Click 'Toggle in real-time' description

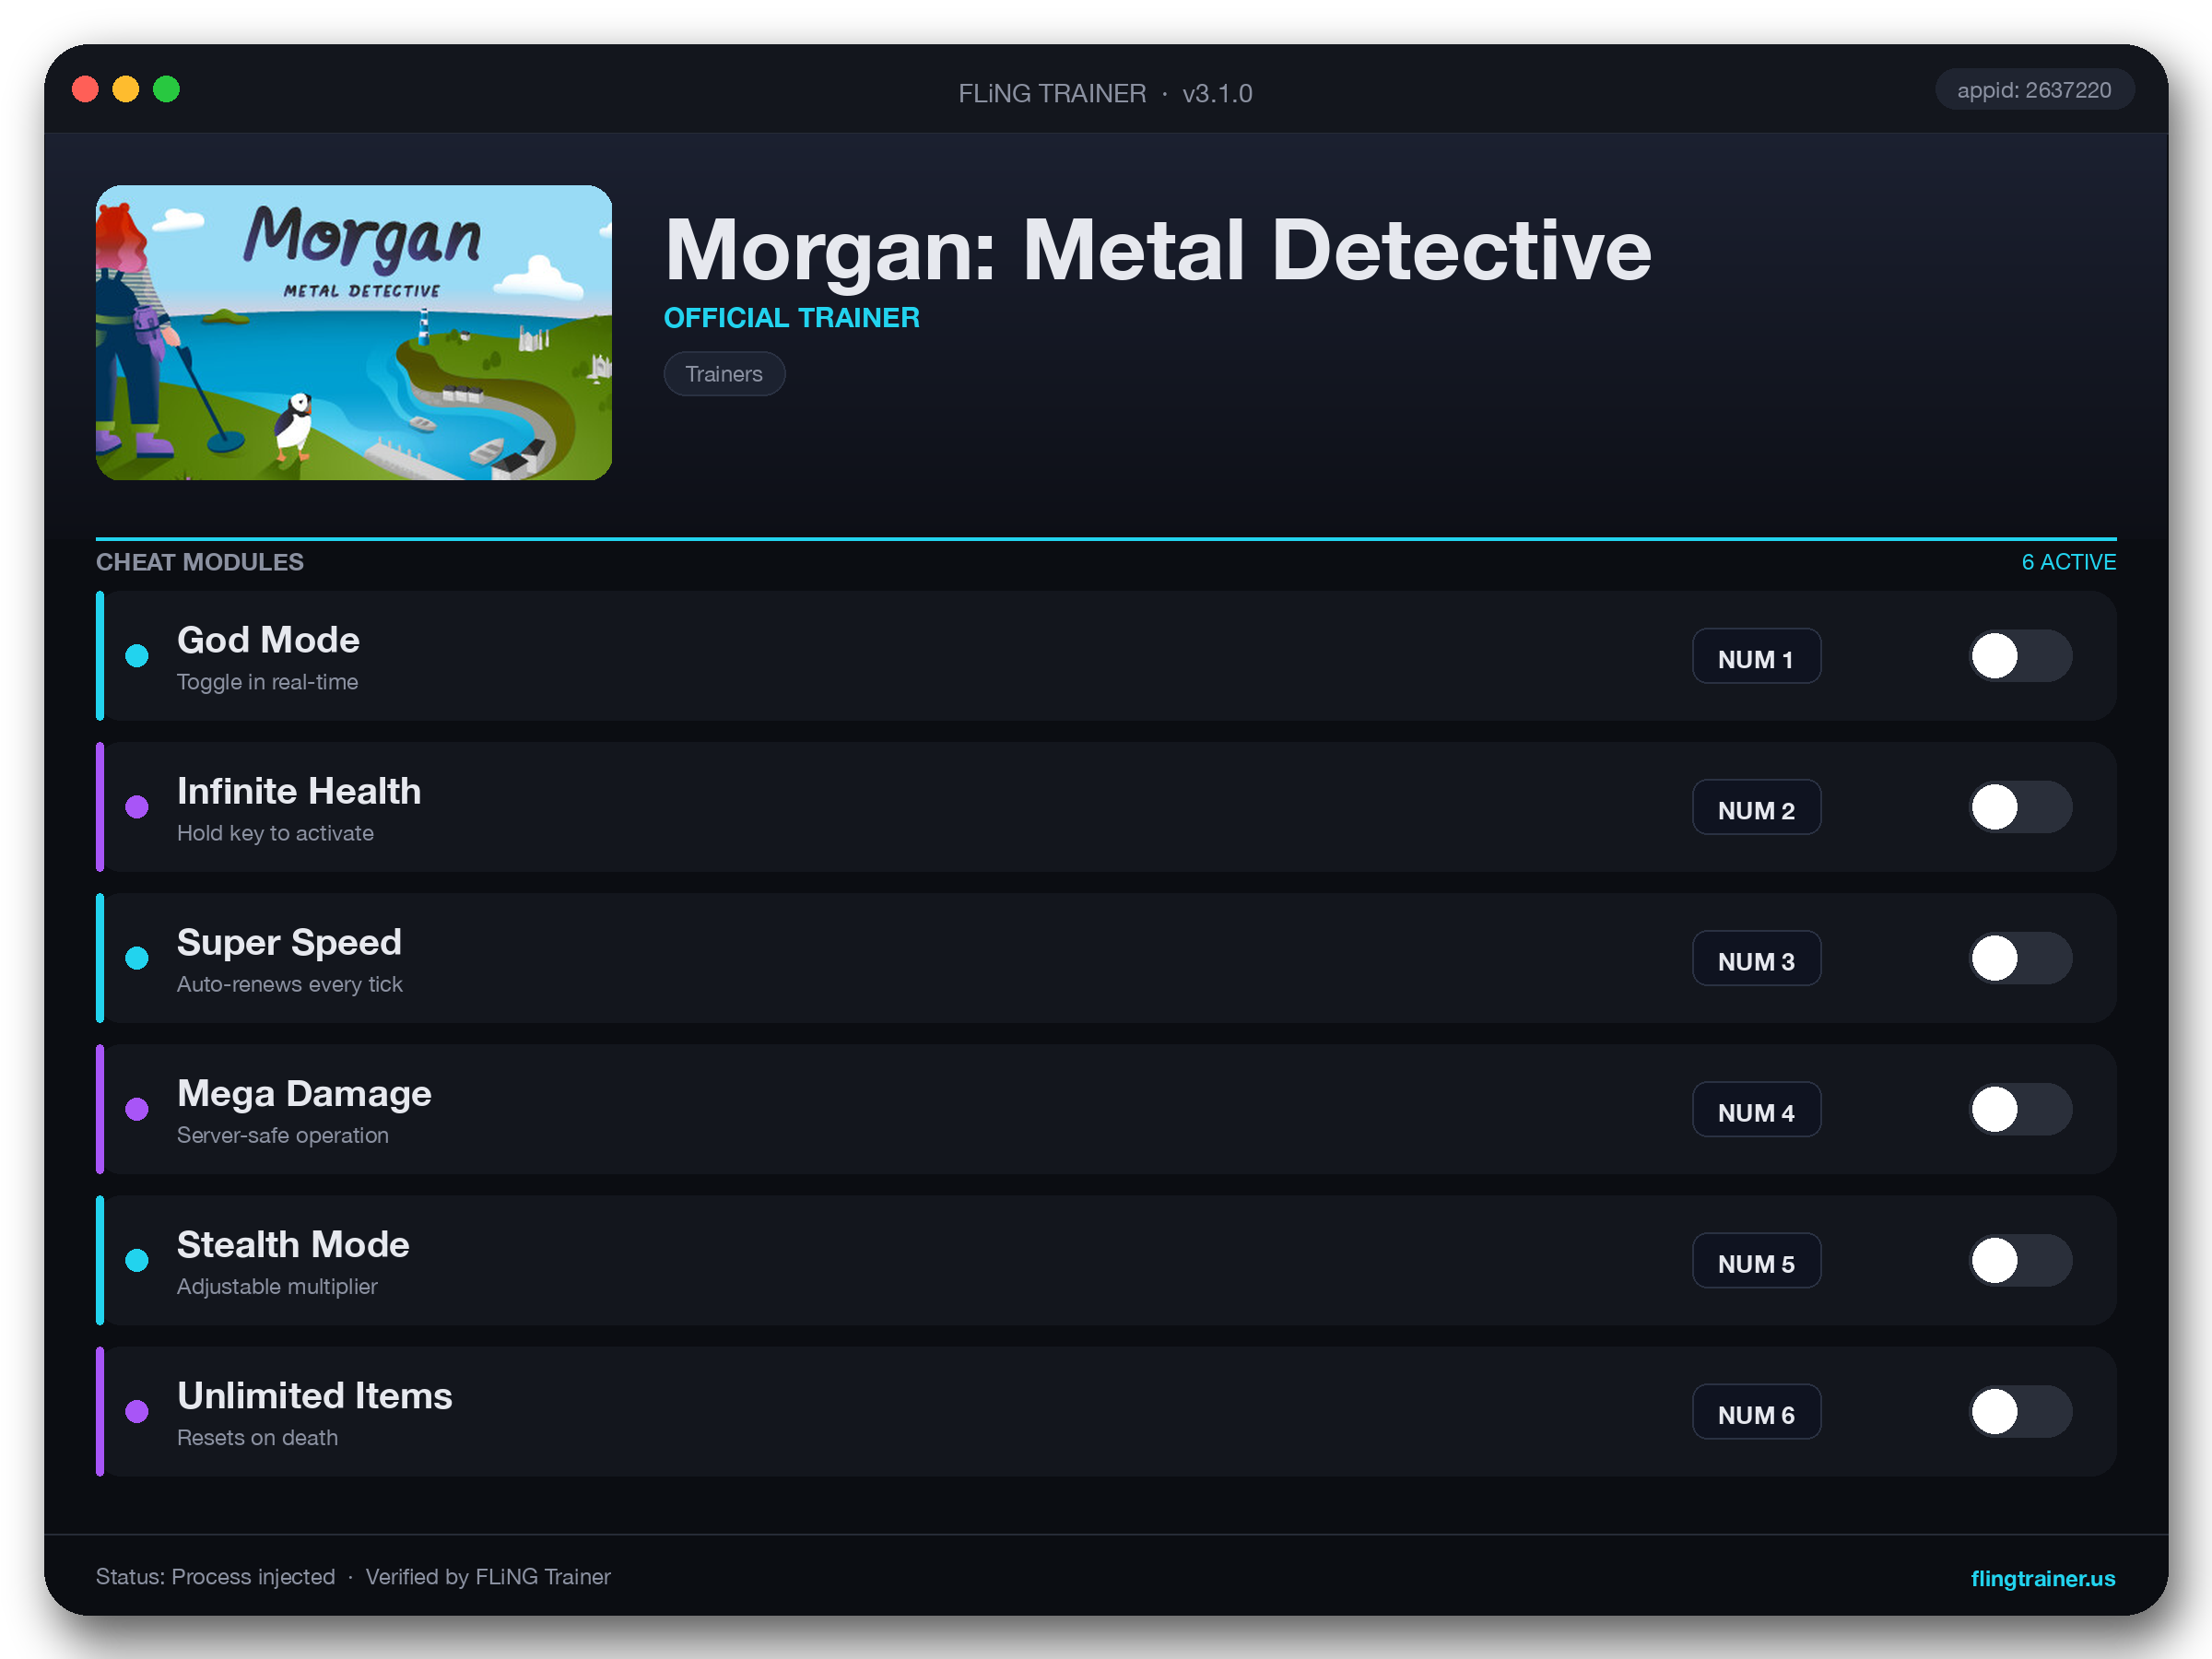pyautogui.click(x=268, y=682)
